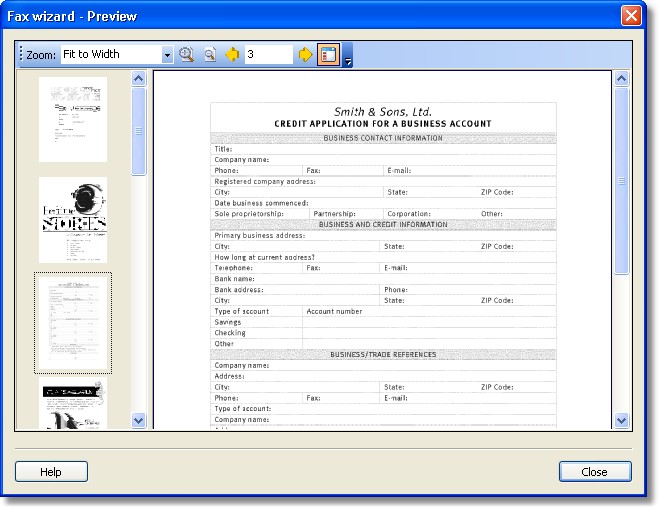
Task: Click the zoom in magnifier icon
Action: (186, 54)
